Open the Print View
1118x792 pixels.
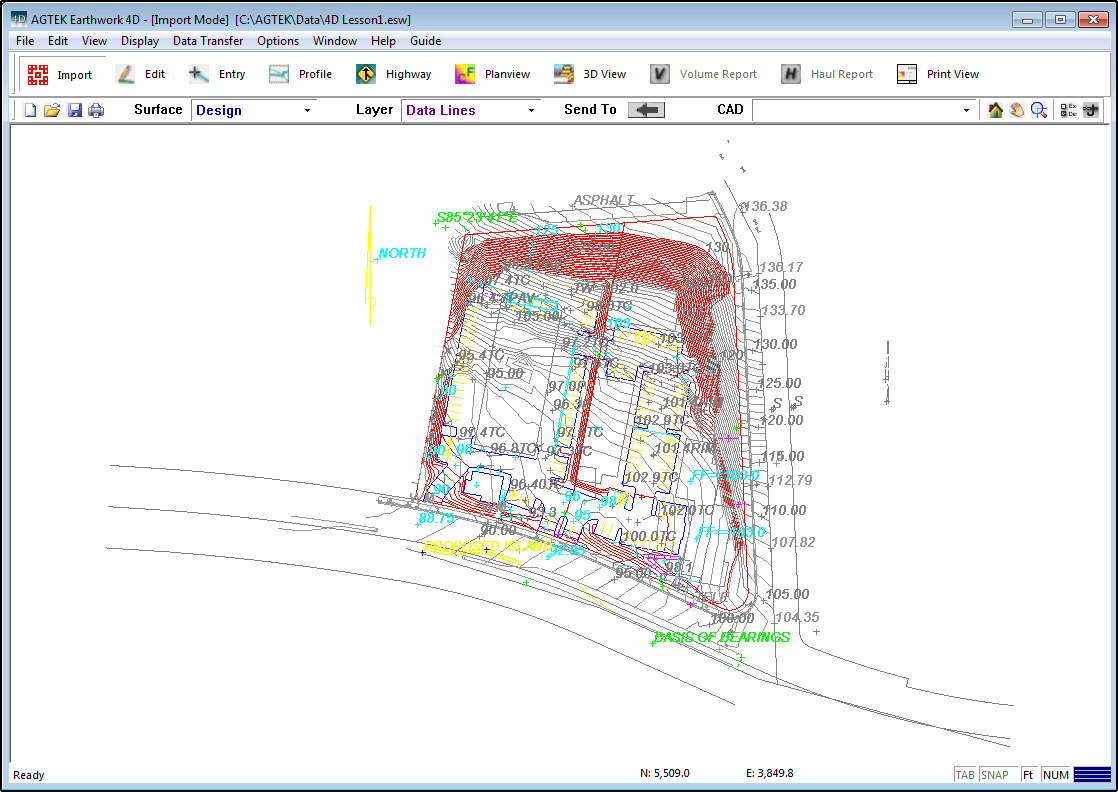[x=938, y=74]
